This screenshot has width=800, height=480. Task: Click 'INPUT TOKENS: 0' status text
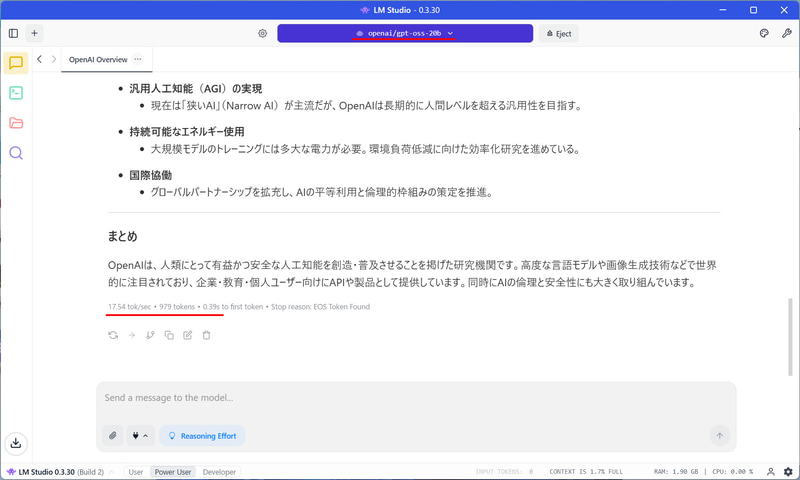(x=505, y=472)
